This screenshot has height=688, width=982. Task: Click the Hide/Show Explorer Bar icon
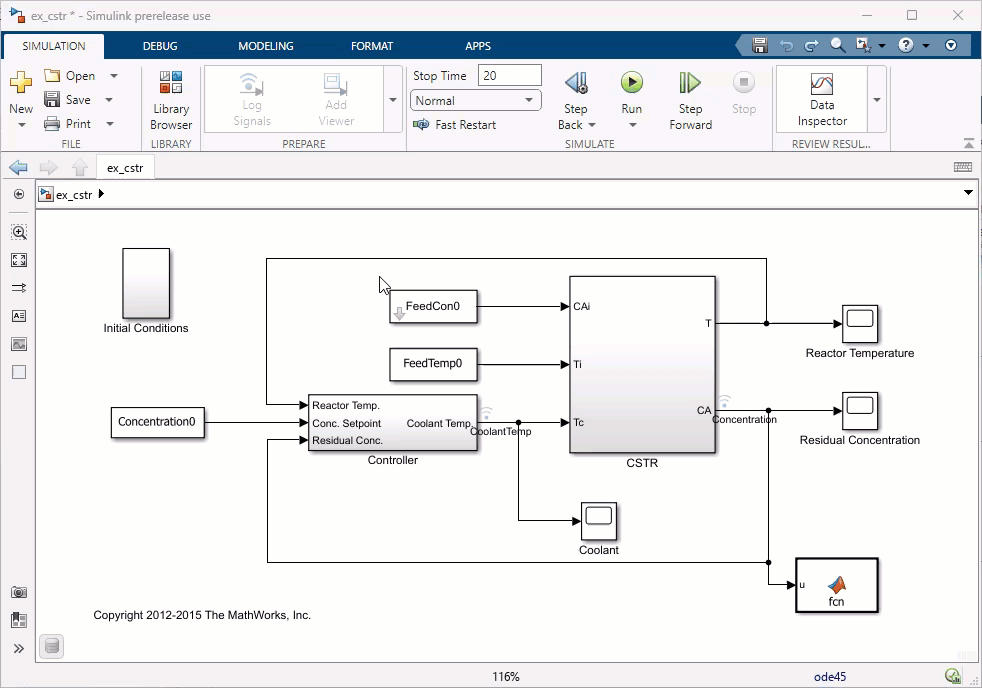tap(19, 195)
